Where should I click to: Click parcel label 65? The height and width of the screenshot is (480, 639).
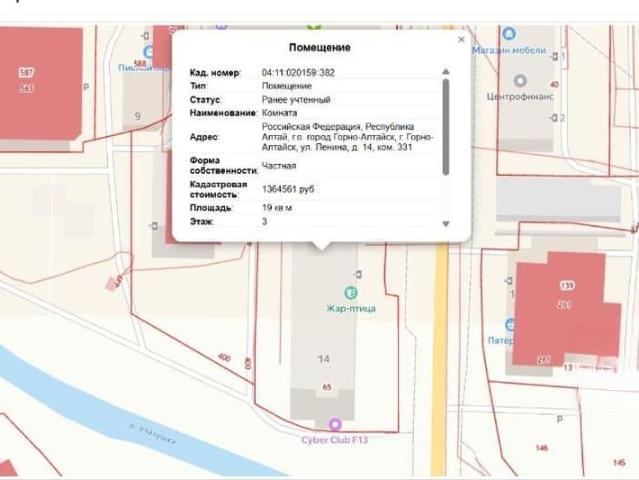327,387
